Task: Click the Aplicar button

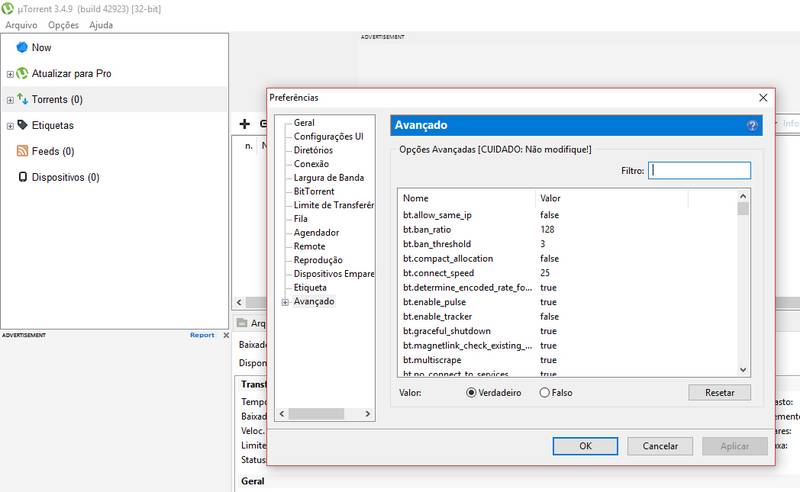Action: coord(735,446)
